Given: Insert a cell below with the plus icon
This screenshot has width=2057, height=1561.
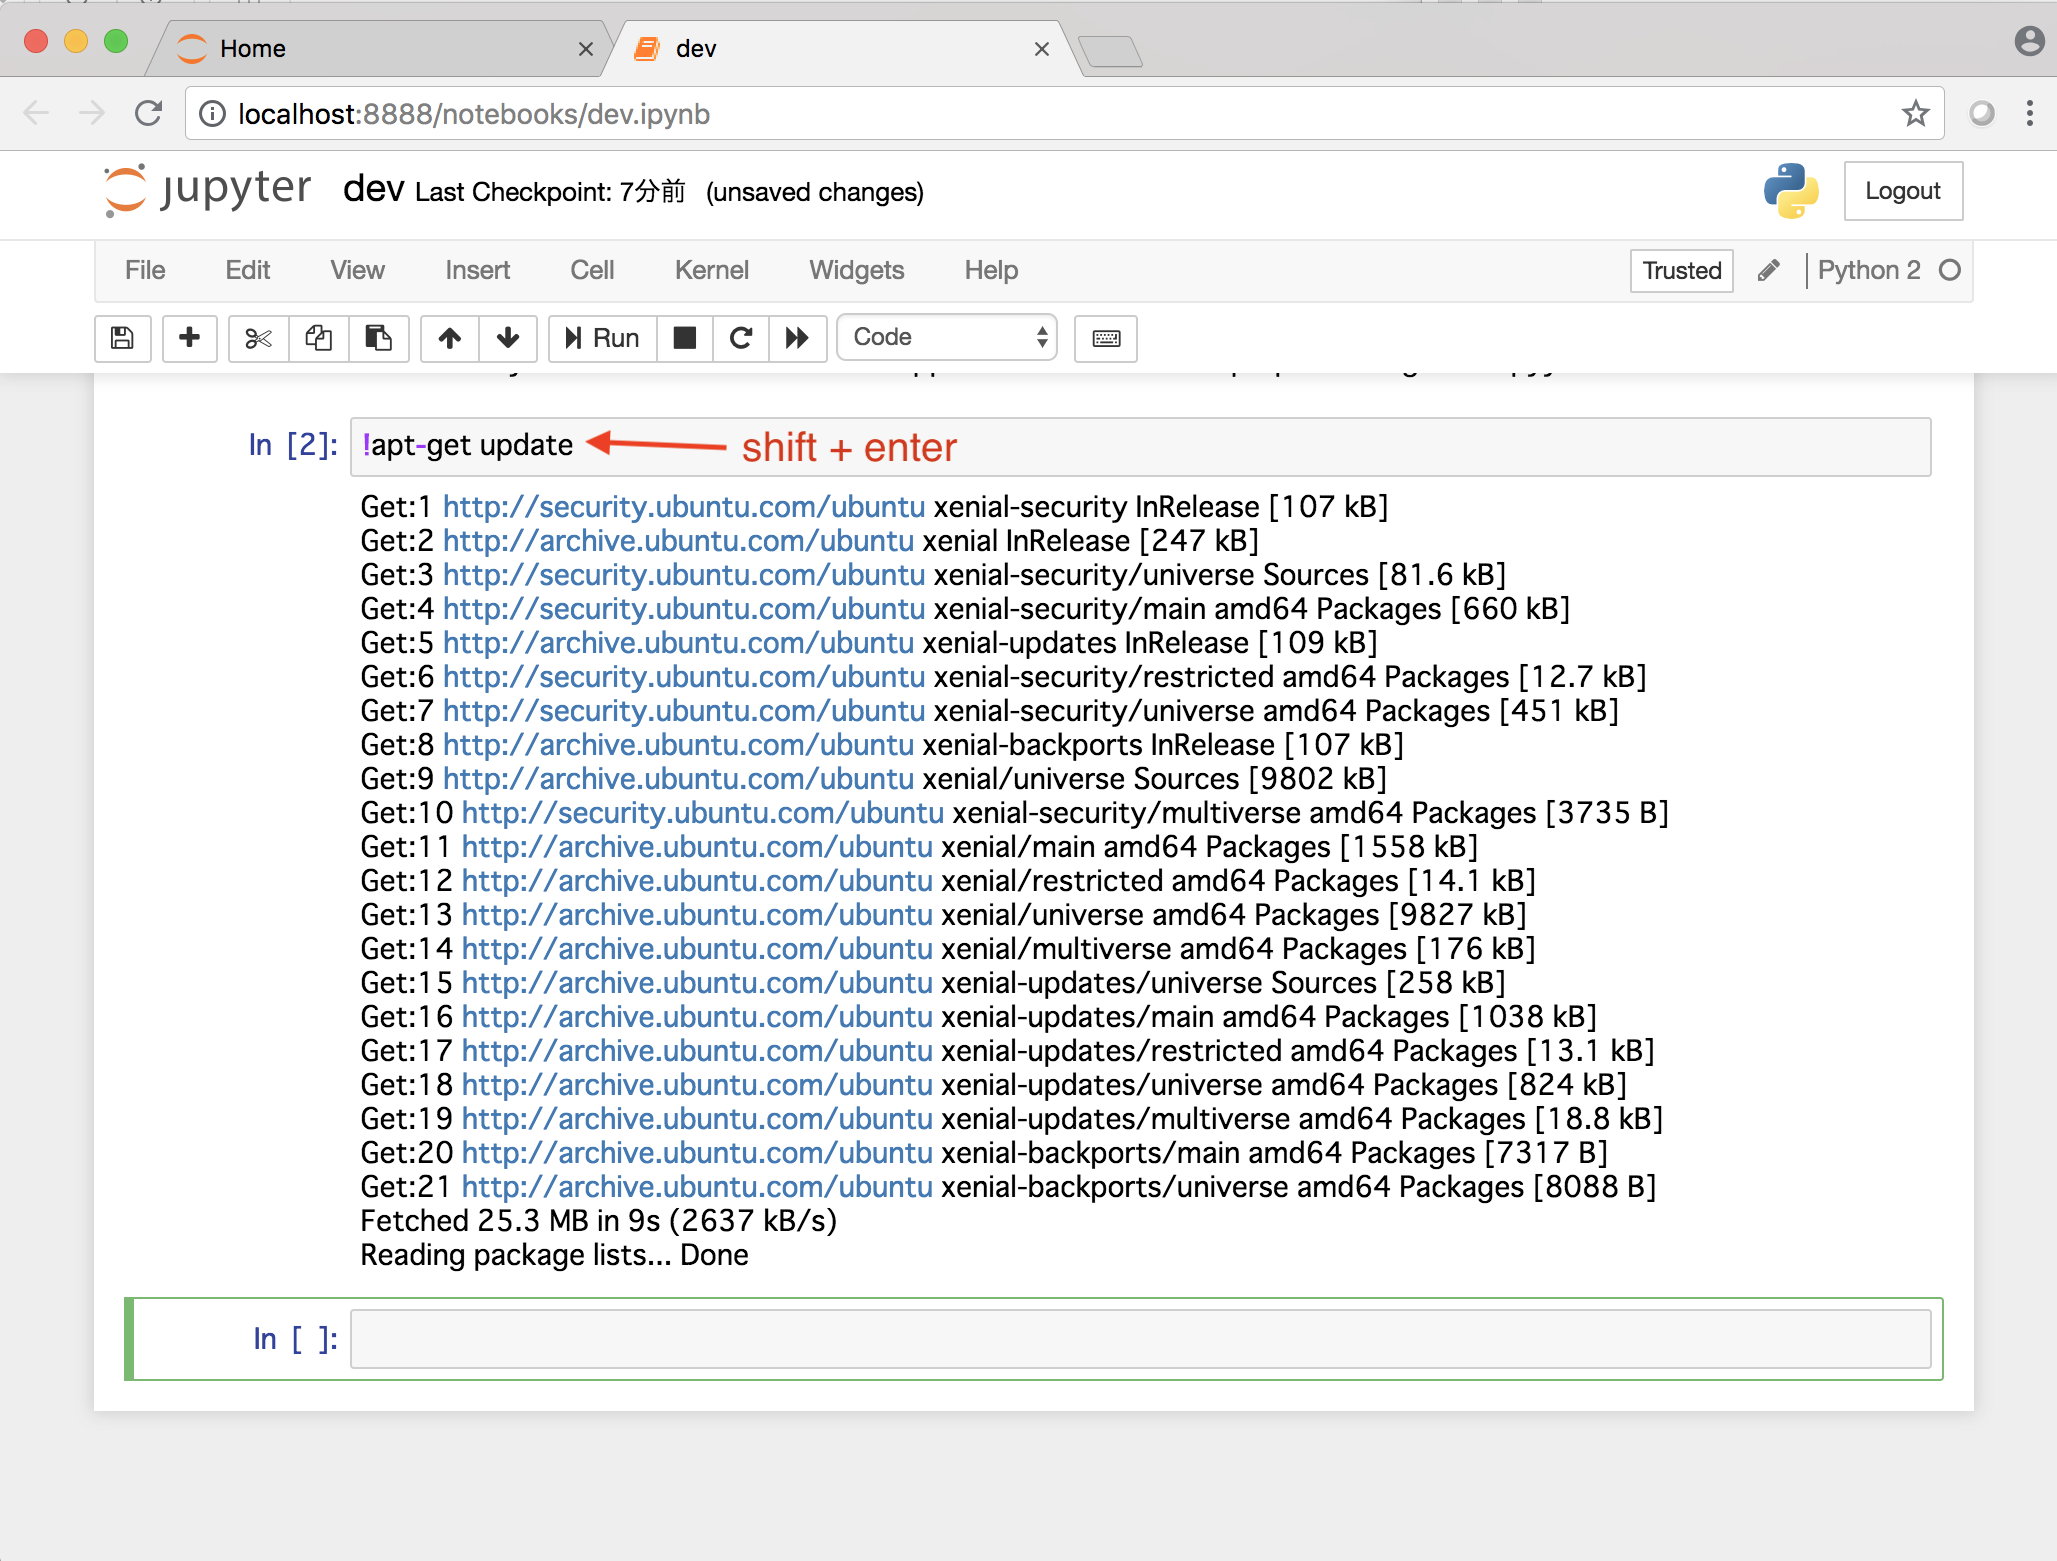Looking at the screenshot, I should coord(189,338).
